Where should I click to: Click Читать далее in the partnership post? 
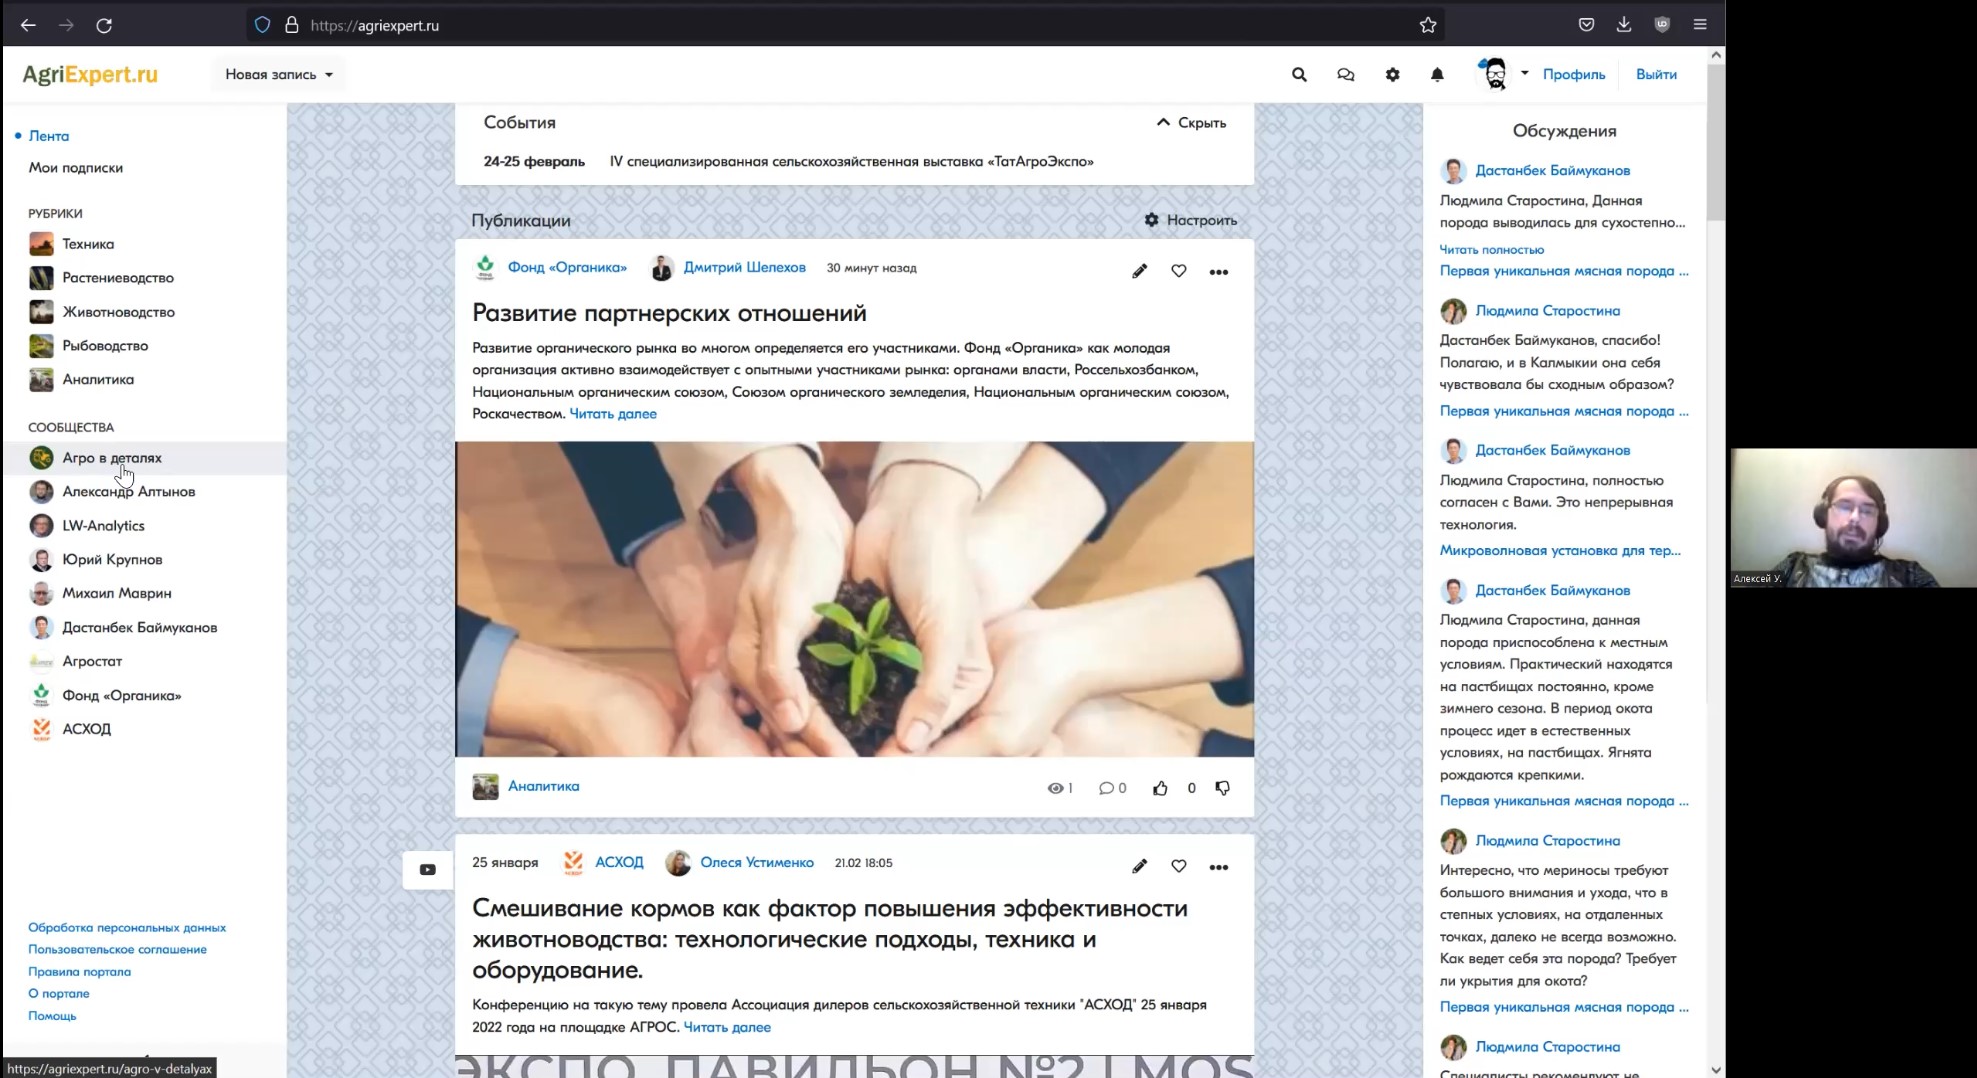(613, 414)
